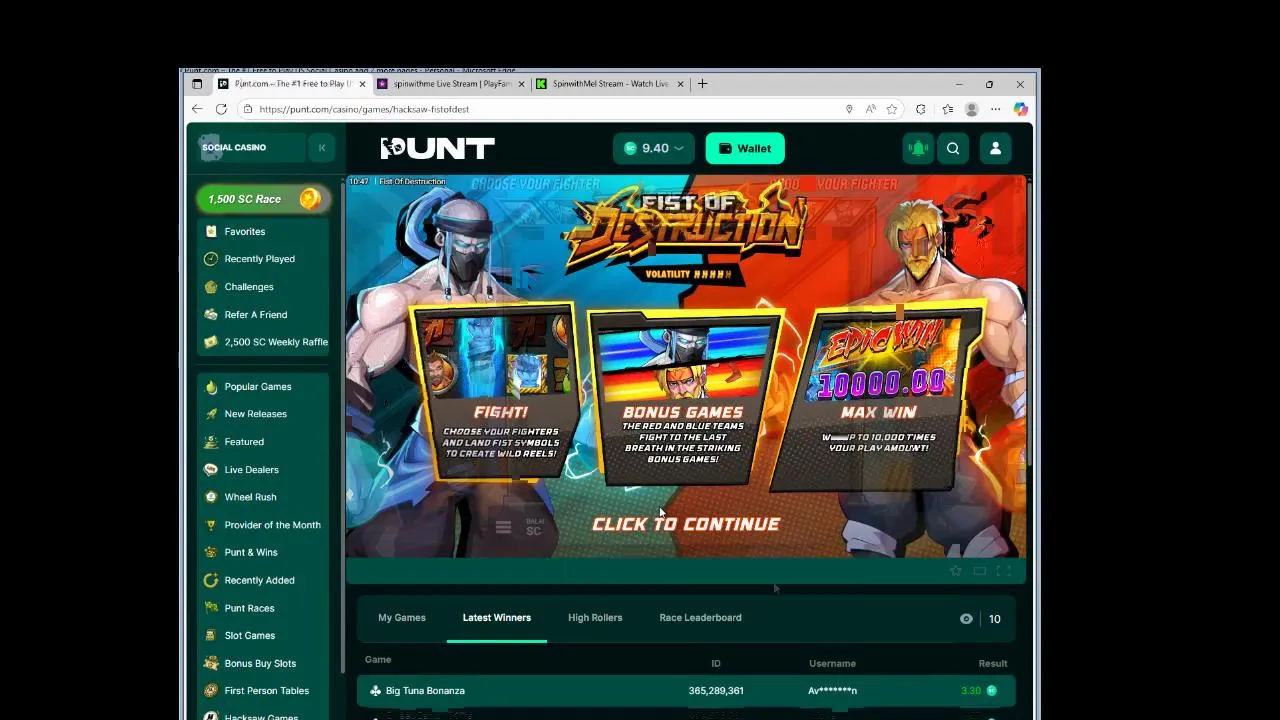Click the Bonus Games feature card
1280x720 pixels.
click(684, 397)
